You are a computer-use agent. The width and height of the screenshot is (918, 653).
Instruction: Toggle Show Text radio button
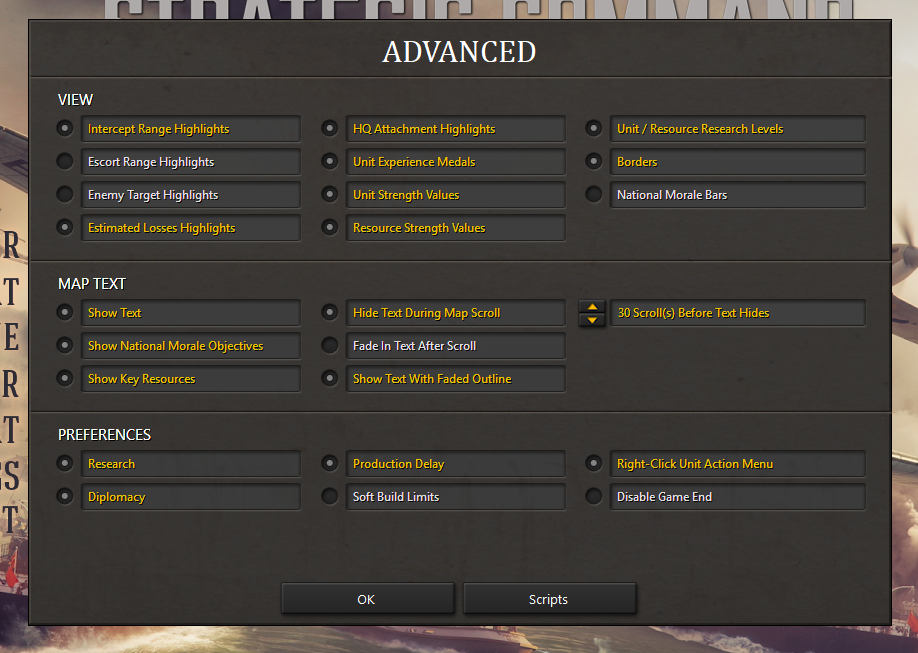[64, 312]
